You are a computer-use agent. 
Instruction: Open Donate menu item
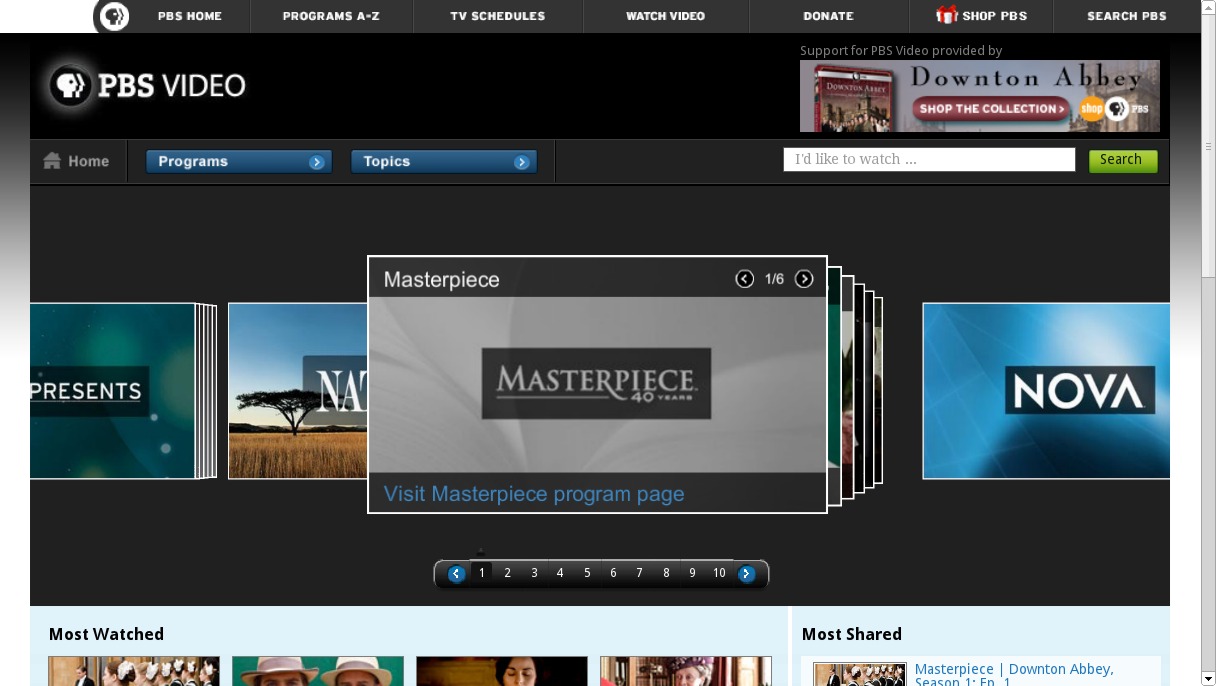(828, 16)
